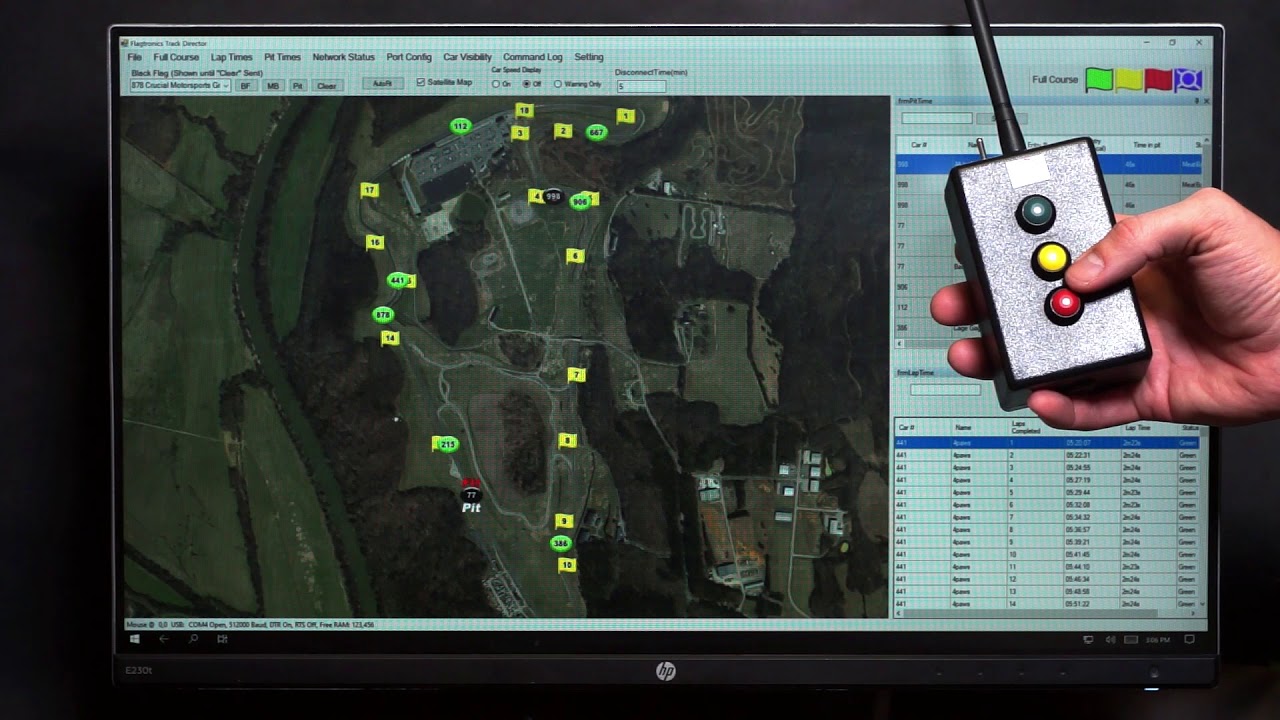Choose the Warning Only speed display option
Image resolution: width=1280 pixels, height=720 pixels.
[578, 84]
